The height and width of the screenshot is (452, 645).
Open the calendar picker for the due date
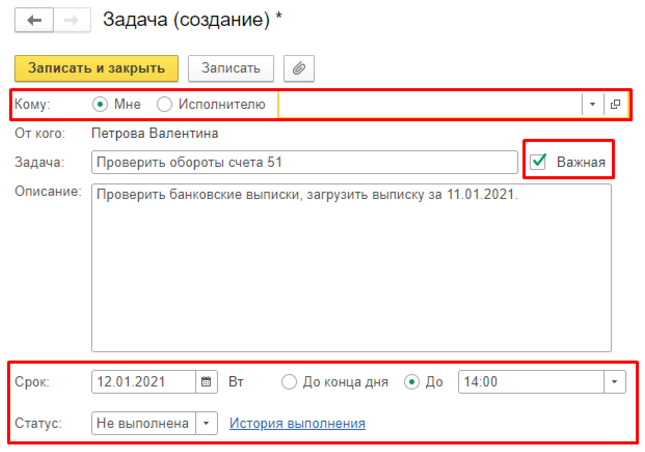click(x=206, y=382)
